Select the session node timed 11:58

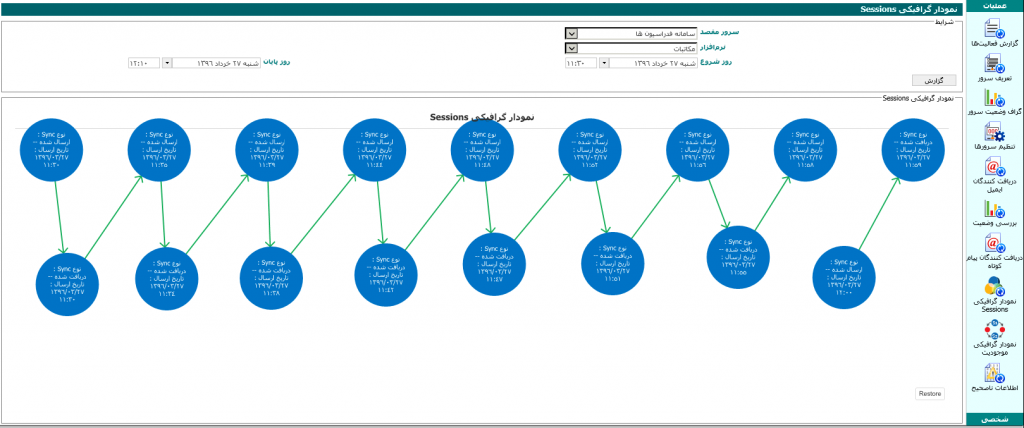coord(805,150)
